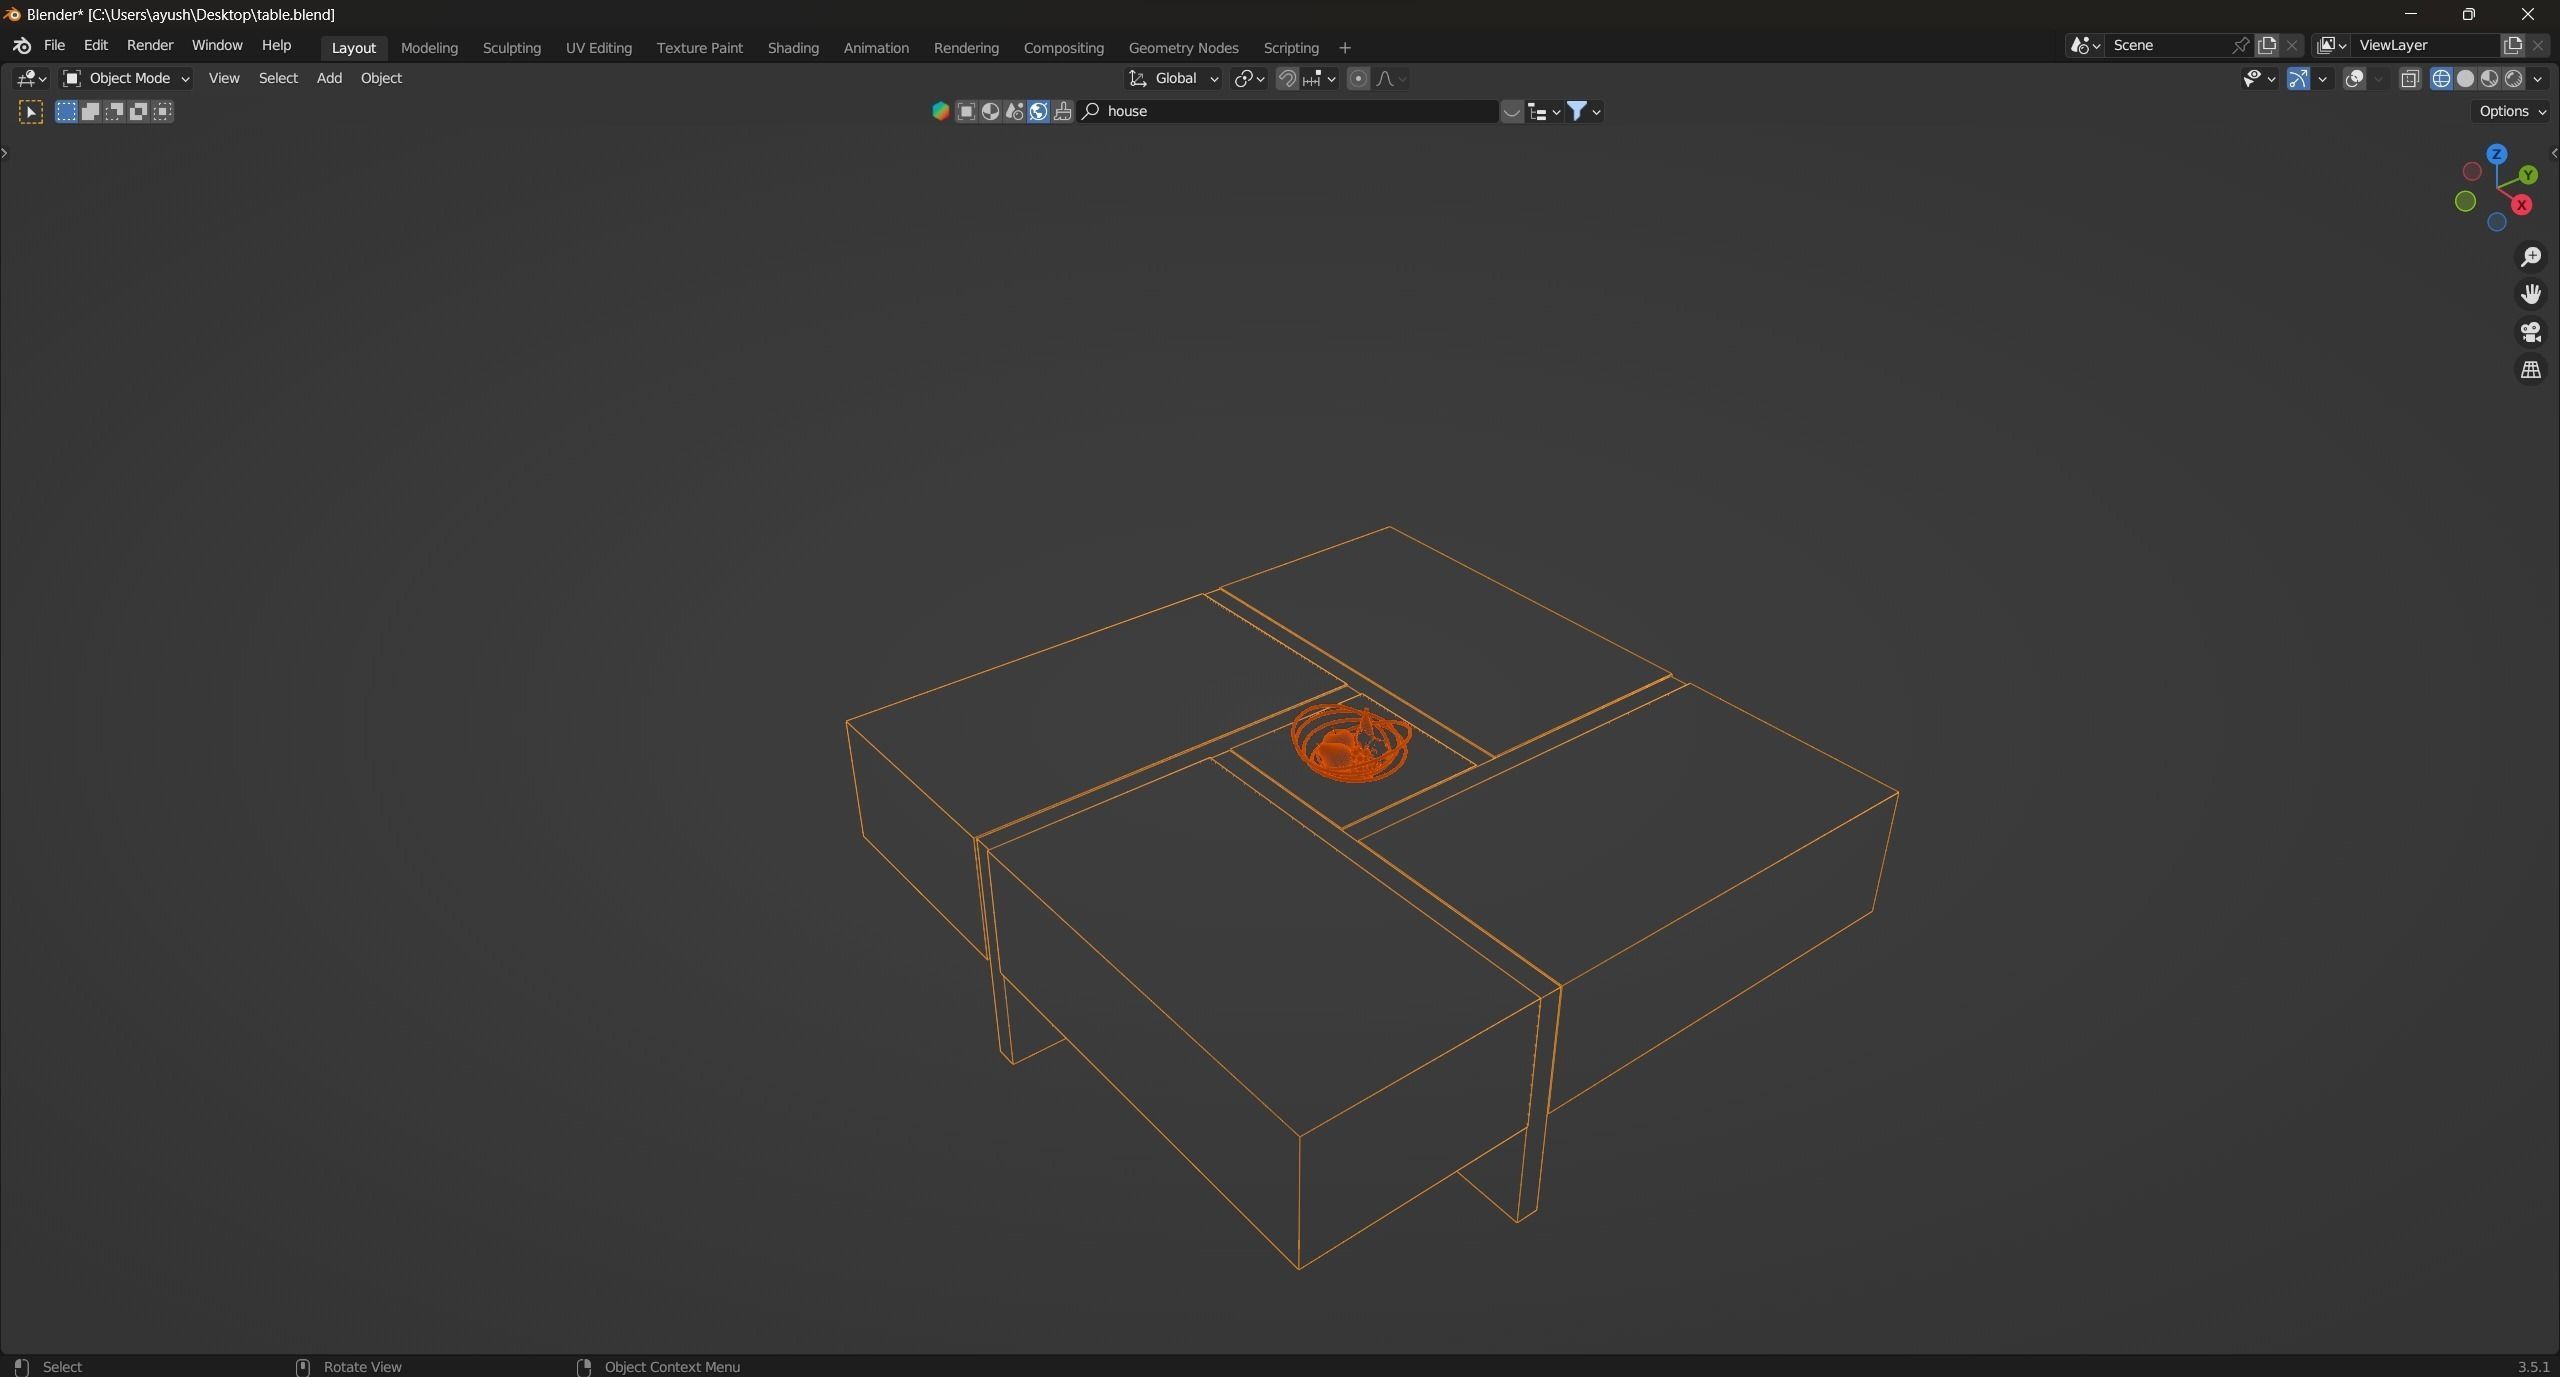Open the Help menu
Image resolution: width=2560 pixels, height=1377 pixels.
click(276, 46)
